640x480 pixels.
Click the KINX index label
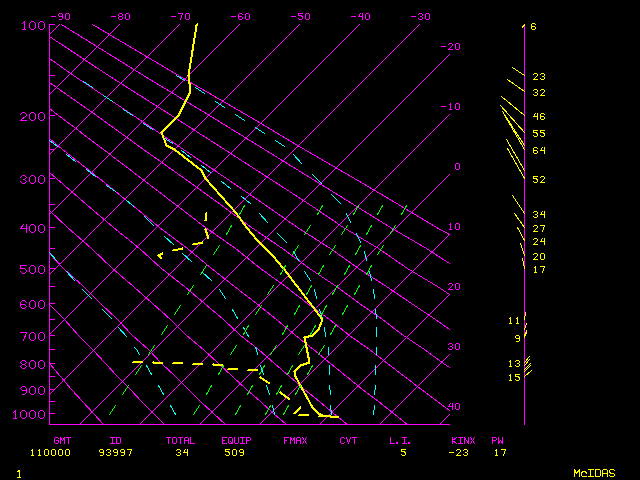click(463, 440)
